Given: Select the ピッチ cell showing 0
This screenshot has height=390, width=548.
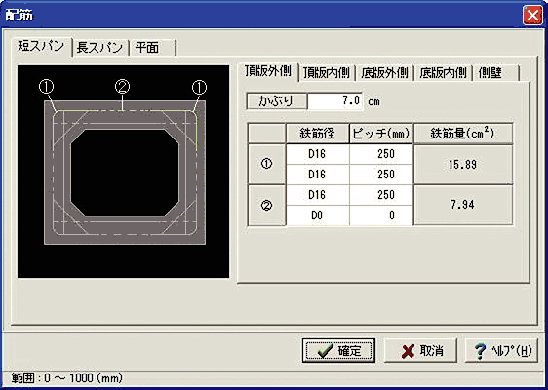Looking at the screenshot, I should click(381, 215).
